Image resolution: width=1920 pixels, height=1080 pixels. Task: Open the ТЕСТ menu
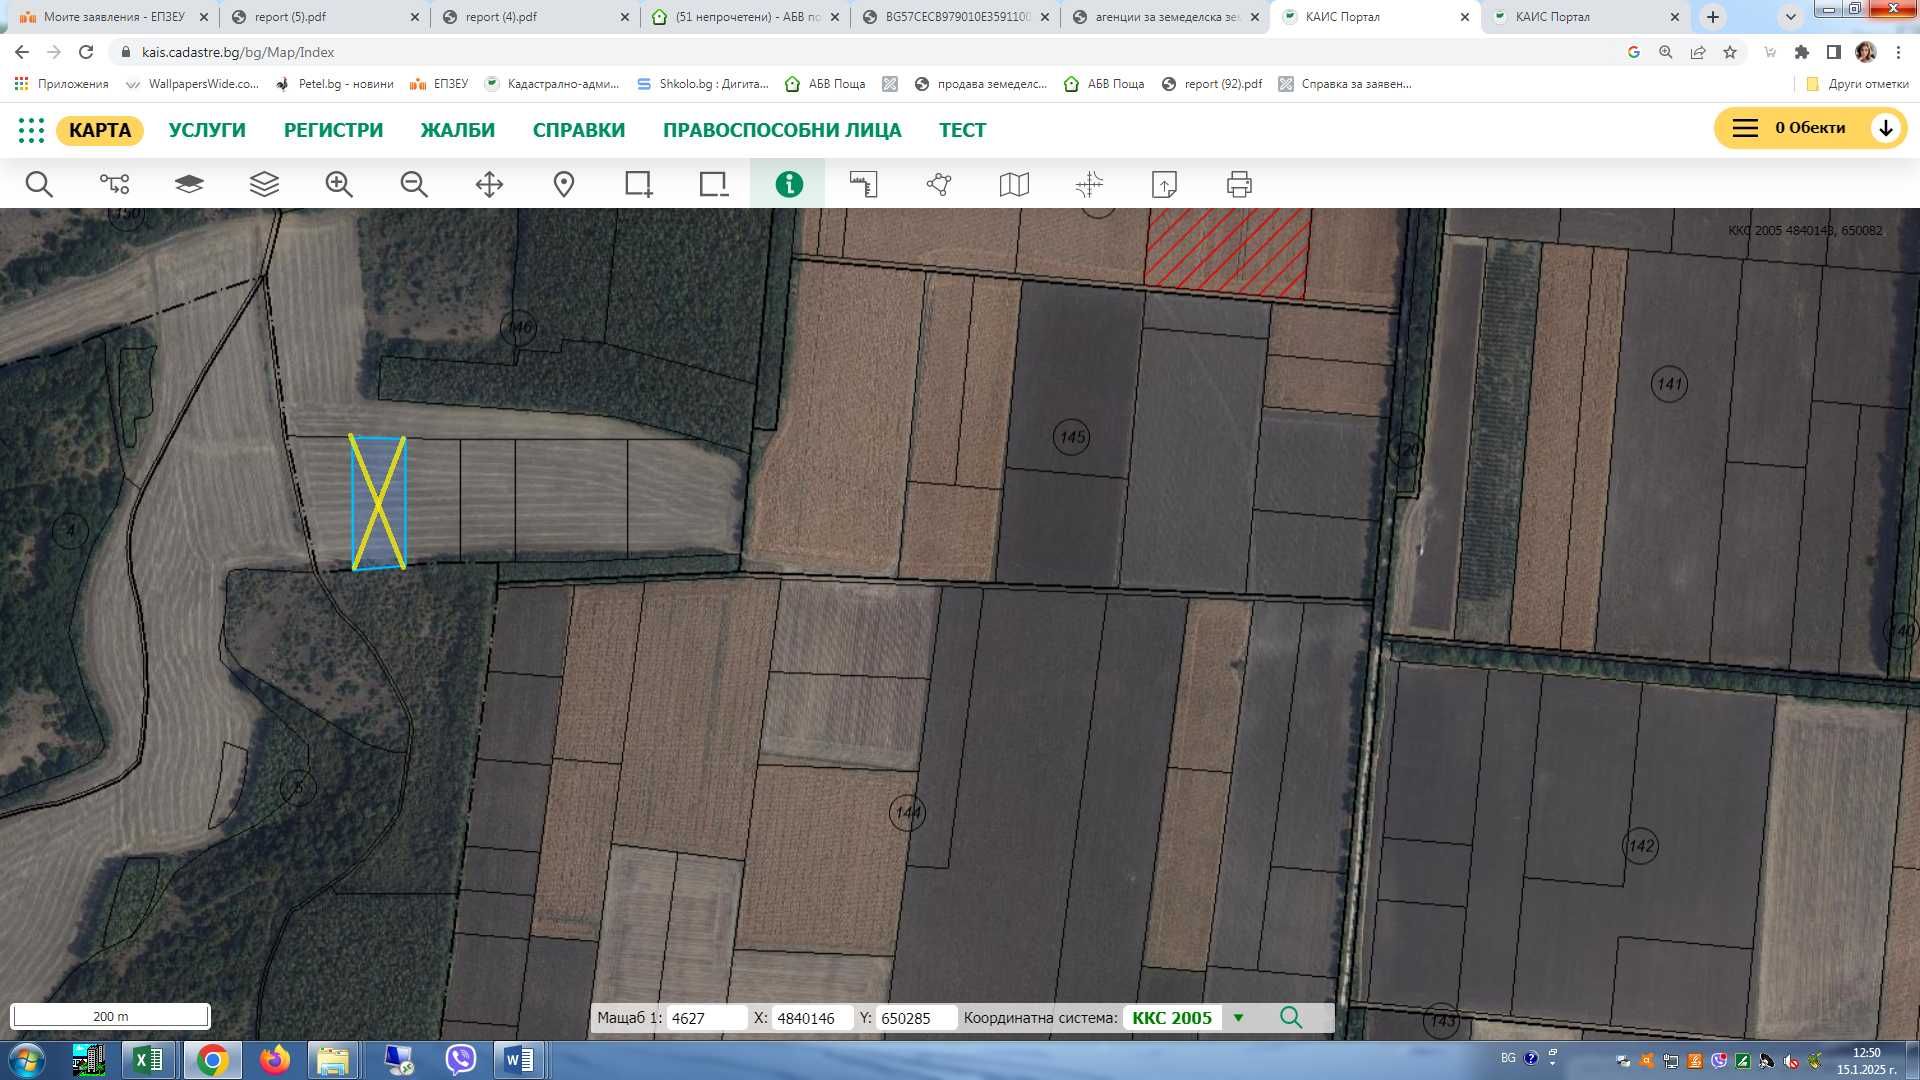pos(962,130)
